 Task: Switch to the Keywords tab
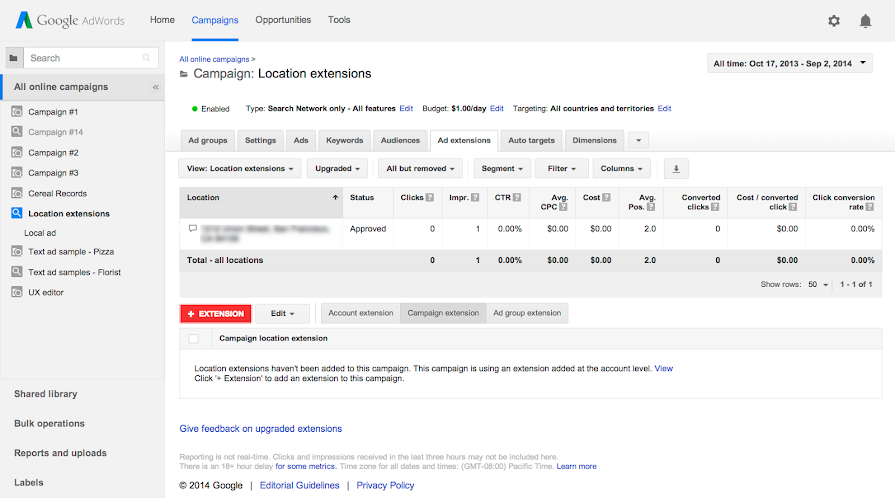pyautogui.click(x=344, y=141)
